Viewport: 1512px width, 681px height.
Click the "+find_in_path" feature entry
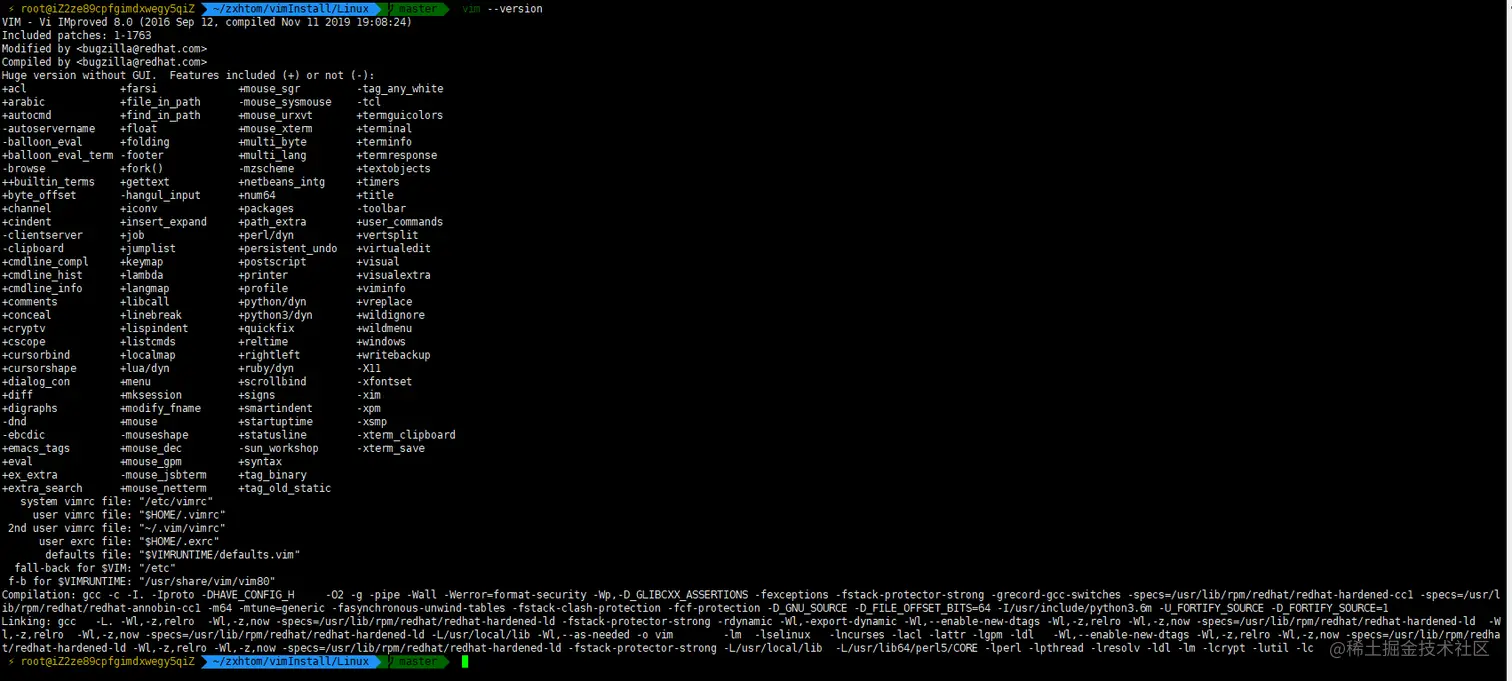click(160, 115)
